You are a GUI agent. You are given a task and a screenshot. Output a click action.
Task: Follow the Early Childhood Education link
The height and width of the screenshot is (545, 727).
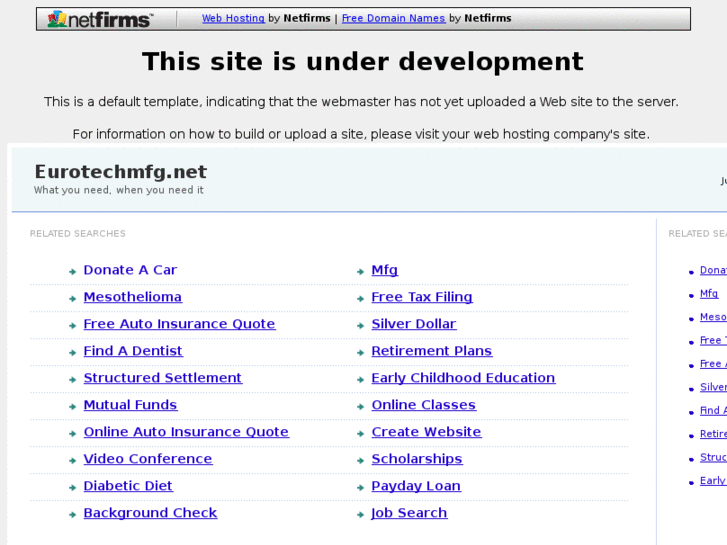(x=463, y=378)
